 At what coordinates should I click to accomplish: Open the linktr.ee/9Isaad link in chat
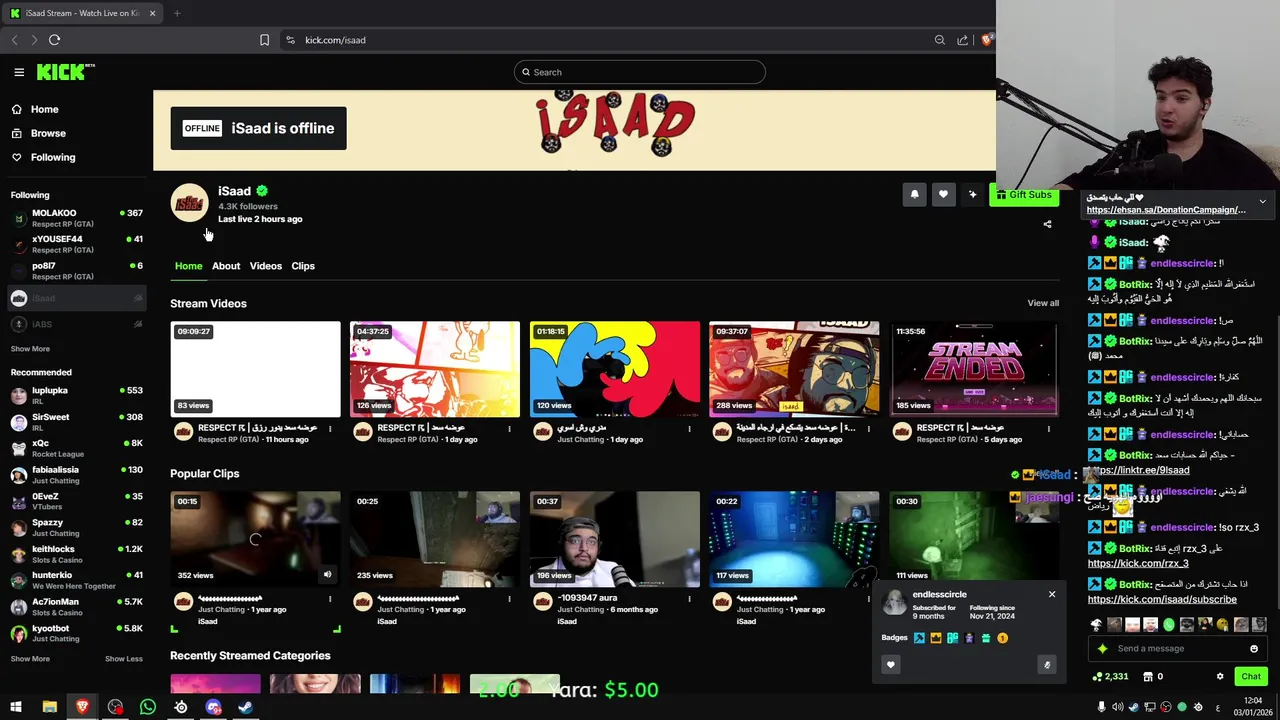point(1140,470)
